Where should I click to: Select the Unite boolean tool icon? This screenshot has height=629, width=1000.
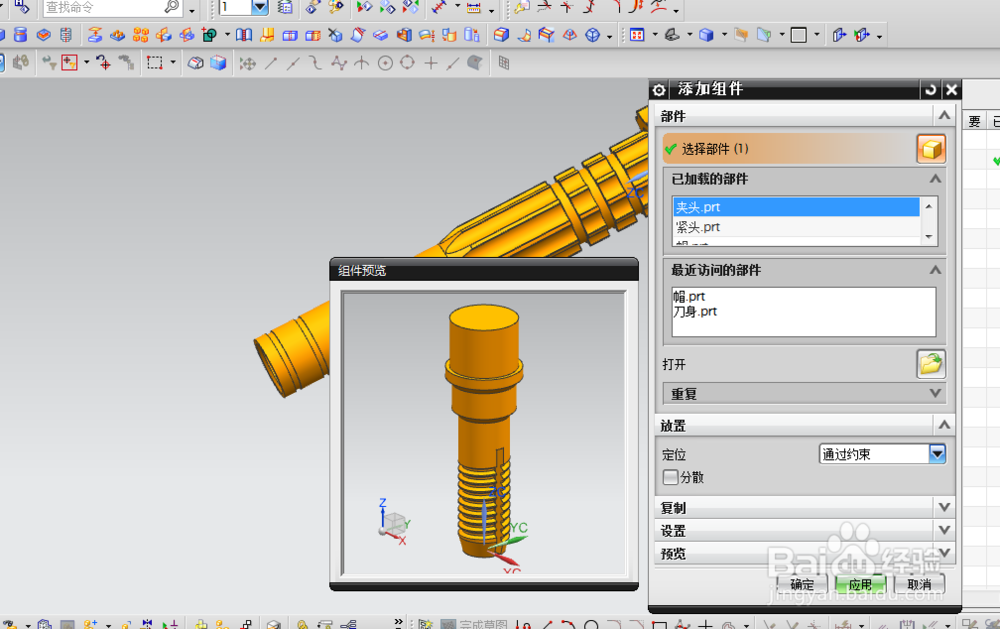tap(209, 35)
